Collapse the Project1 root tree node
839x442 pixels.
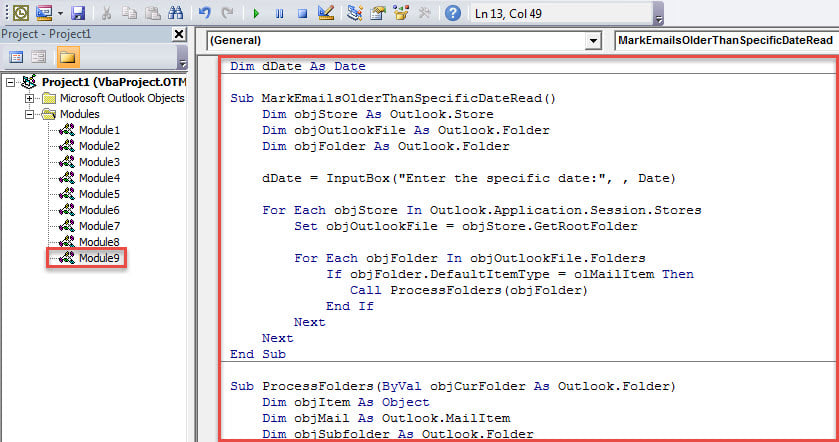(10, 82)
